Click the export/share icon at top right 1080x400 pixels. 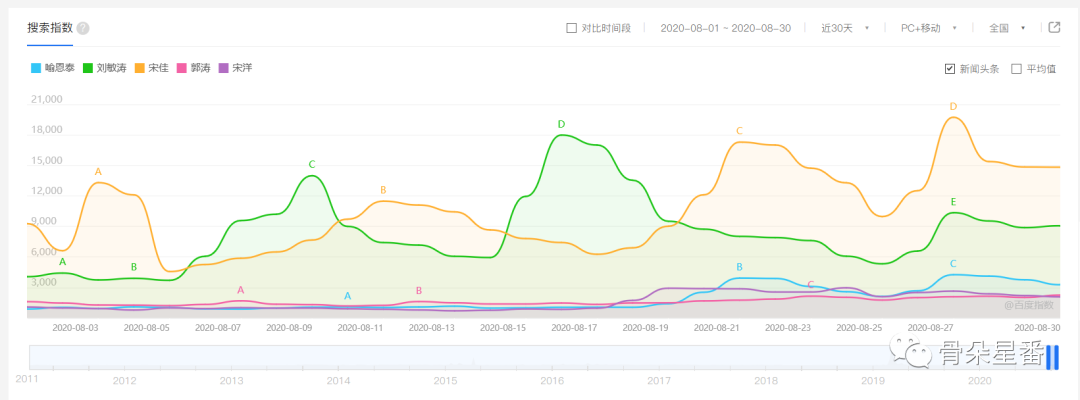point(1054,27)
